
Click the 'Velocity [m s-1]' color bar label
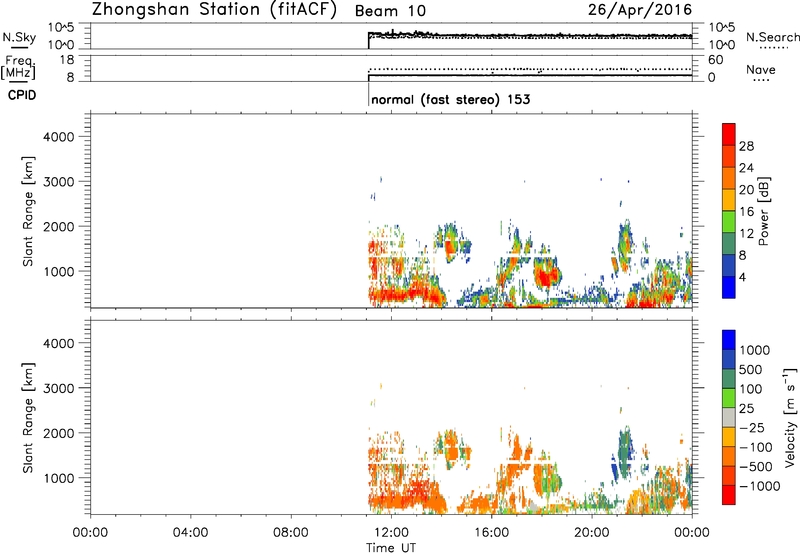790,417
